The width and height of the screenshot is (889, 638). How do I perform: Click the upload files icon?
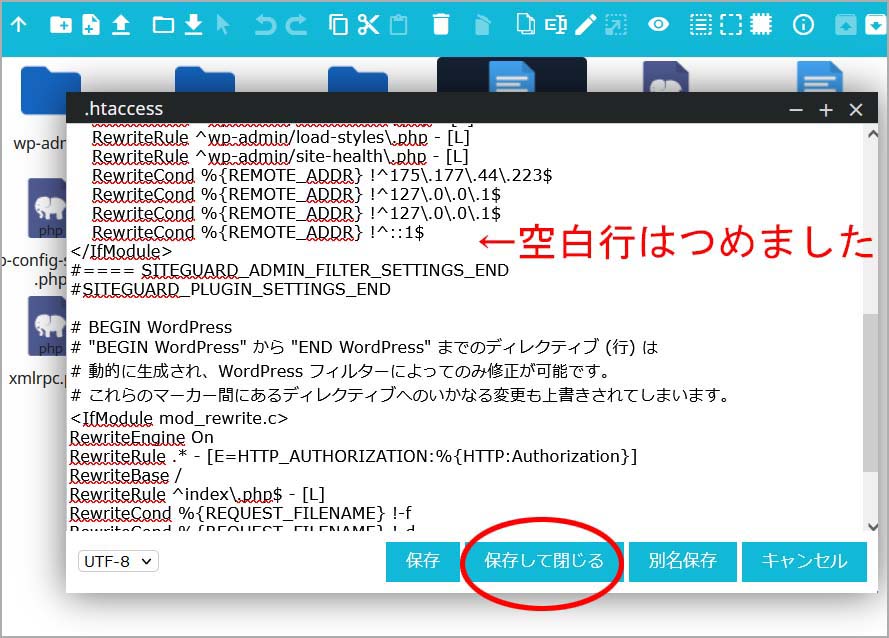(x=121, y=24)
